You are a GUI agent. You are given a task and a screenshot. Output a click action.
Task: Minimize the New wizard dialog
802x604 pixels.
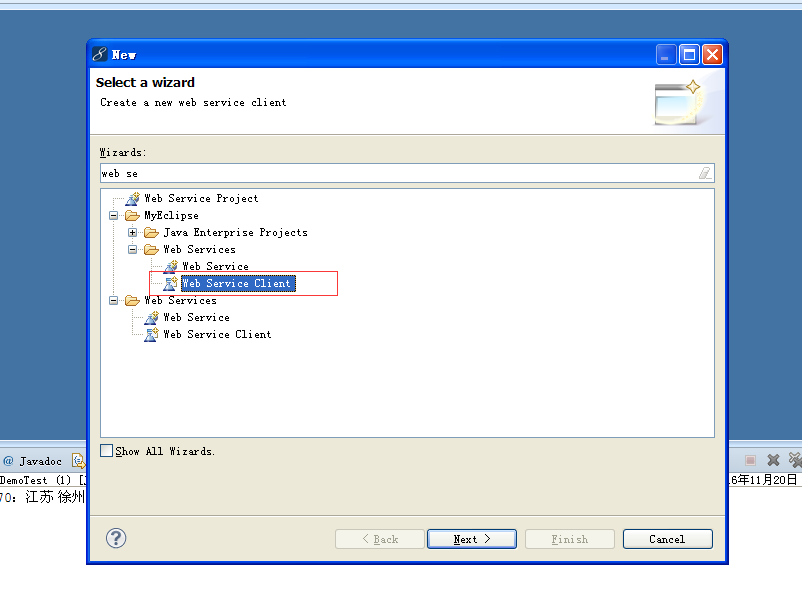pos(666,54)
